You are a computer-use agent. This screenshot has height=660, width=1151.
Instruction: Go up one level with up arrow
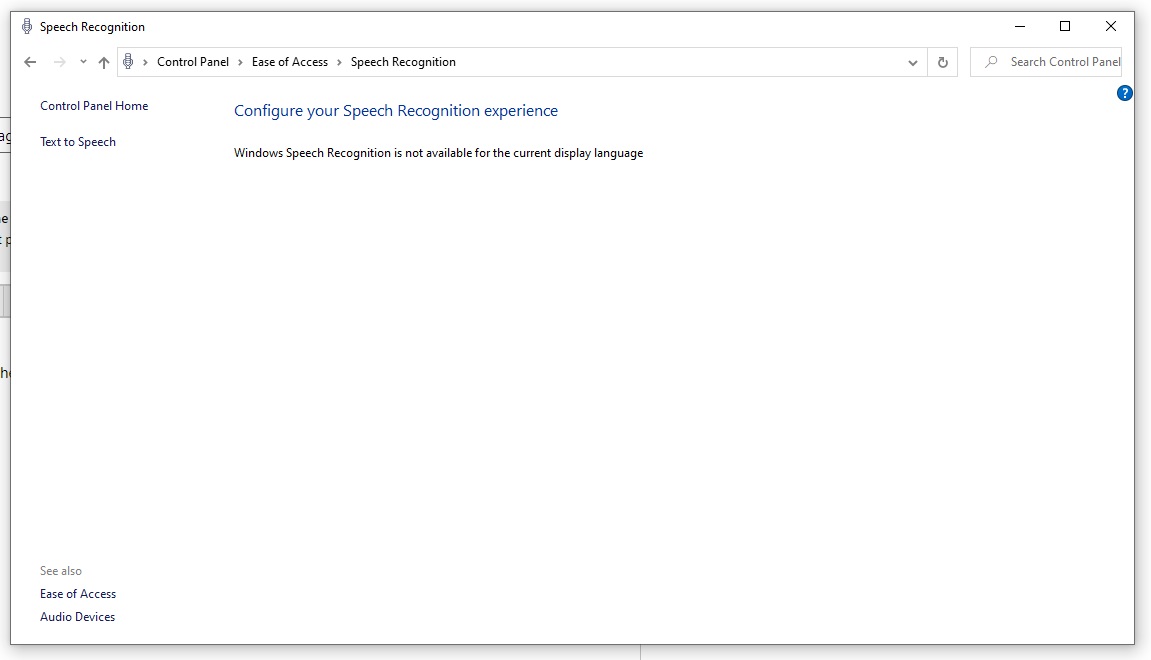point(104,62)
